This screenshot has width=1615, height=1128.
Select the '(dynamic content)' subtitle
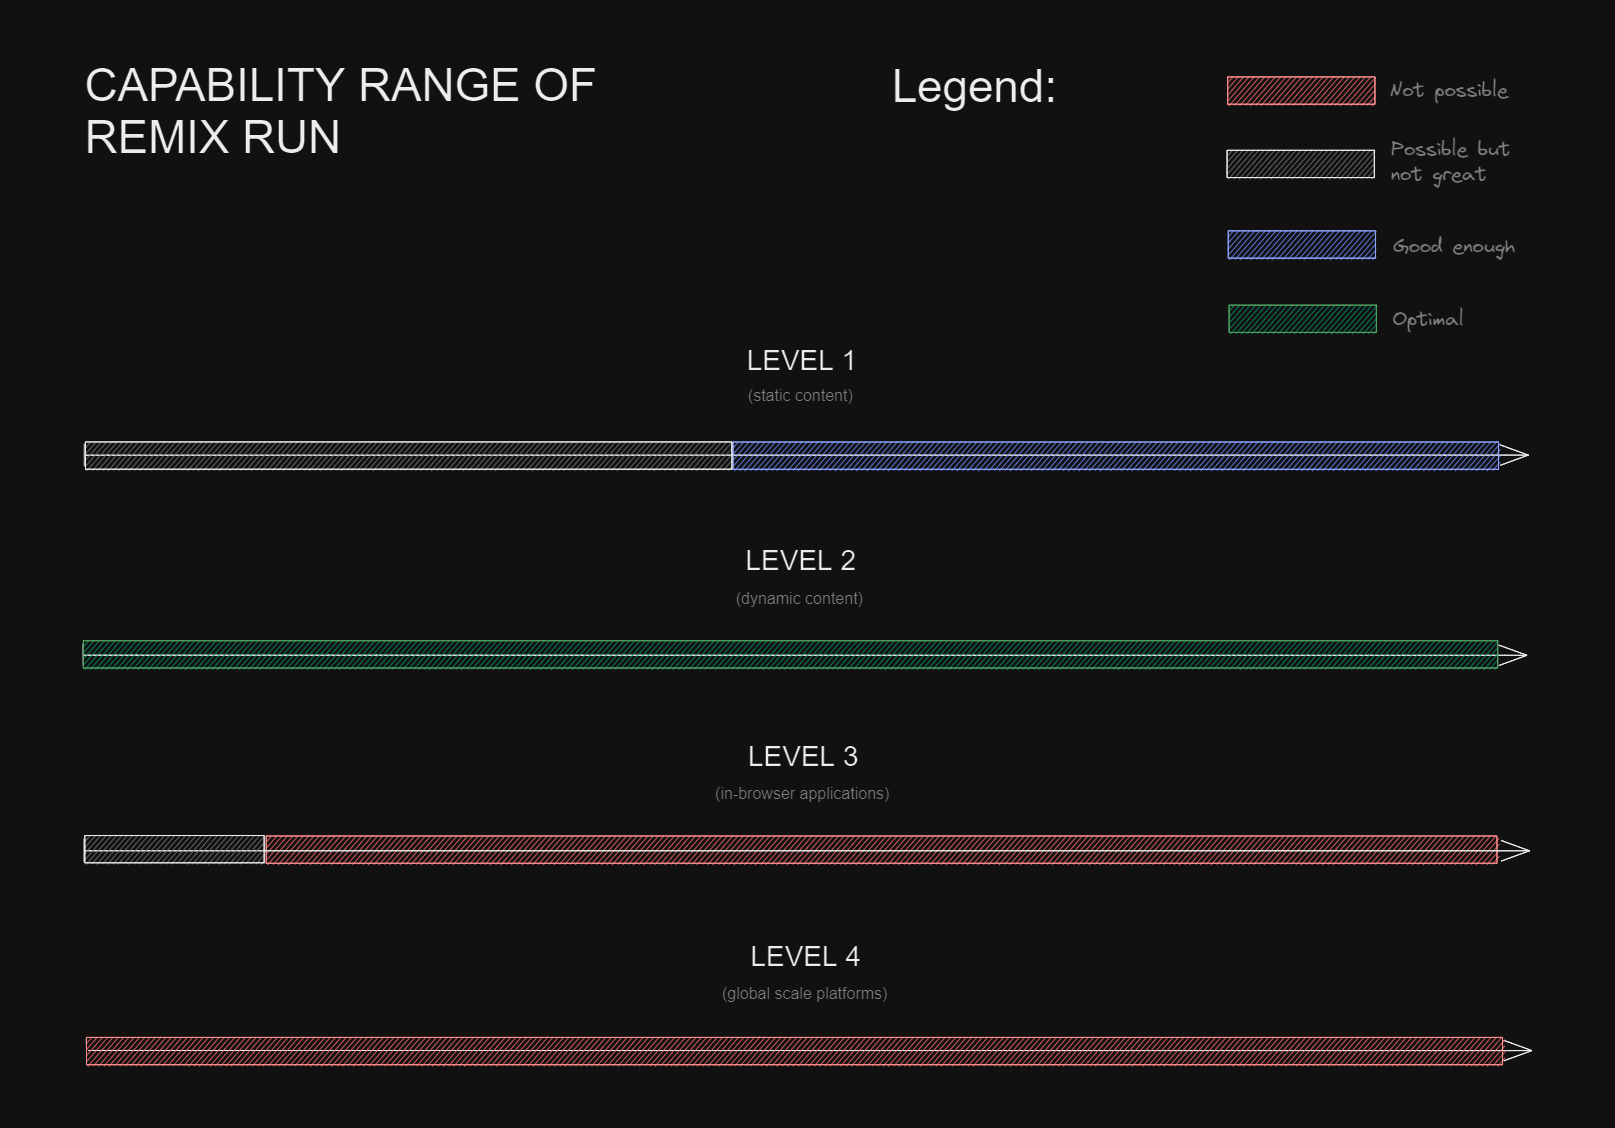[799, 599]
